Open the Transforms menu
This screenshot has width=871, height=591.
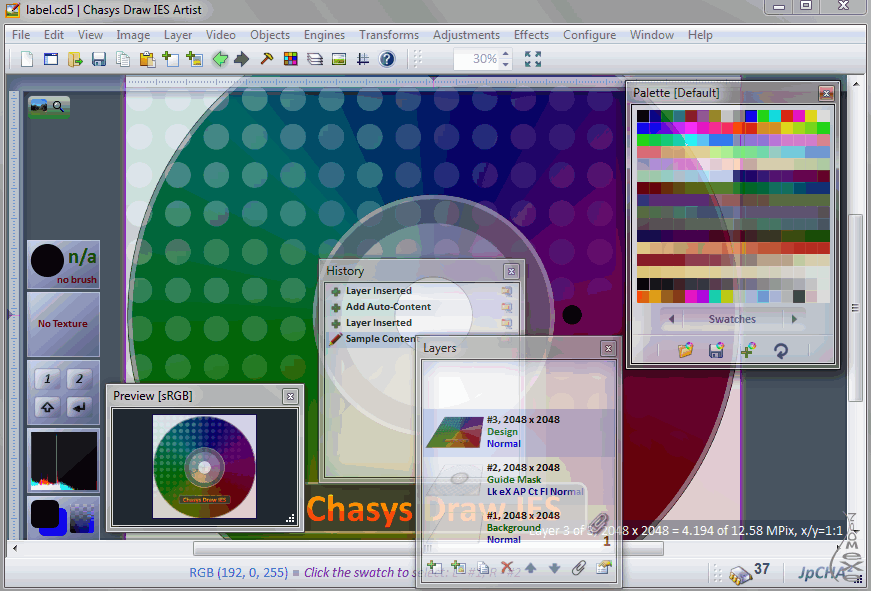tap(389, 34)
